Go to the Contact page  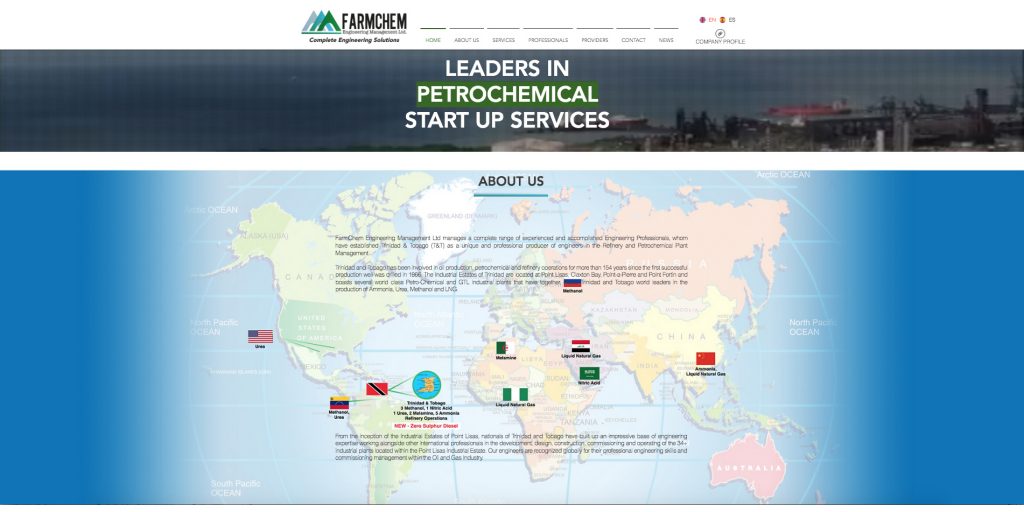tap(633, 40)
